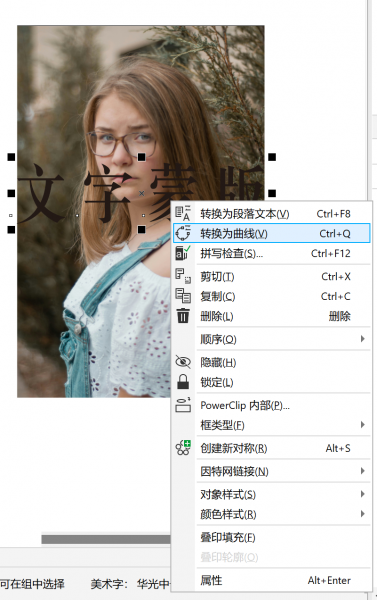Click the bottom-center selection handle of text
The width and height of the screenshot is (377, 600).
point(142,229)
